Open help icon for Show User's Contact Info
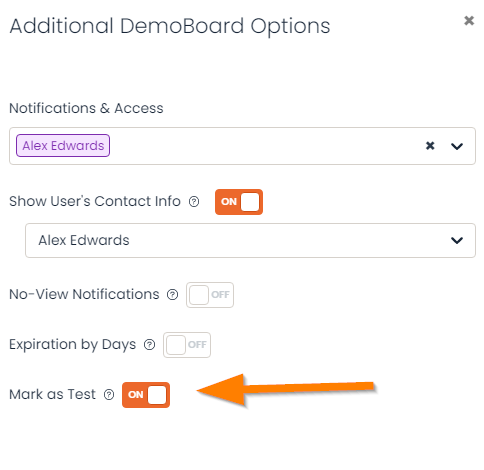The image size is (484, 470). coord(194,202)
